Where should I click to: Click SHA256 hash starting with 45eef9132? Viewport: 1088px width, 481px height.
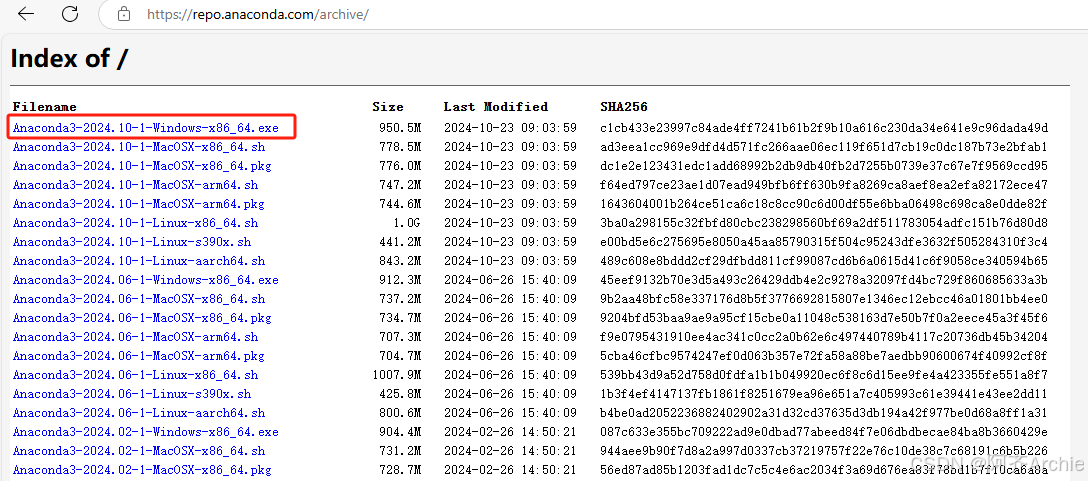coord(824,280)
